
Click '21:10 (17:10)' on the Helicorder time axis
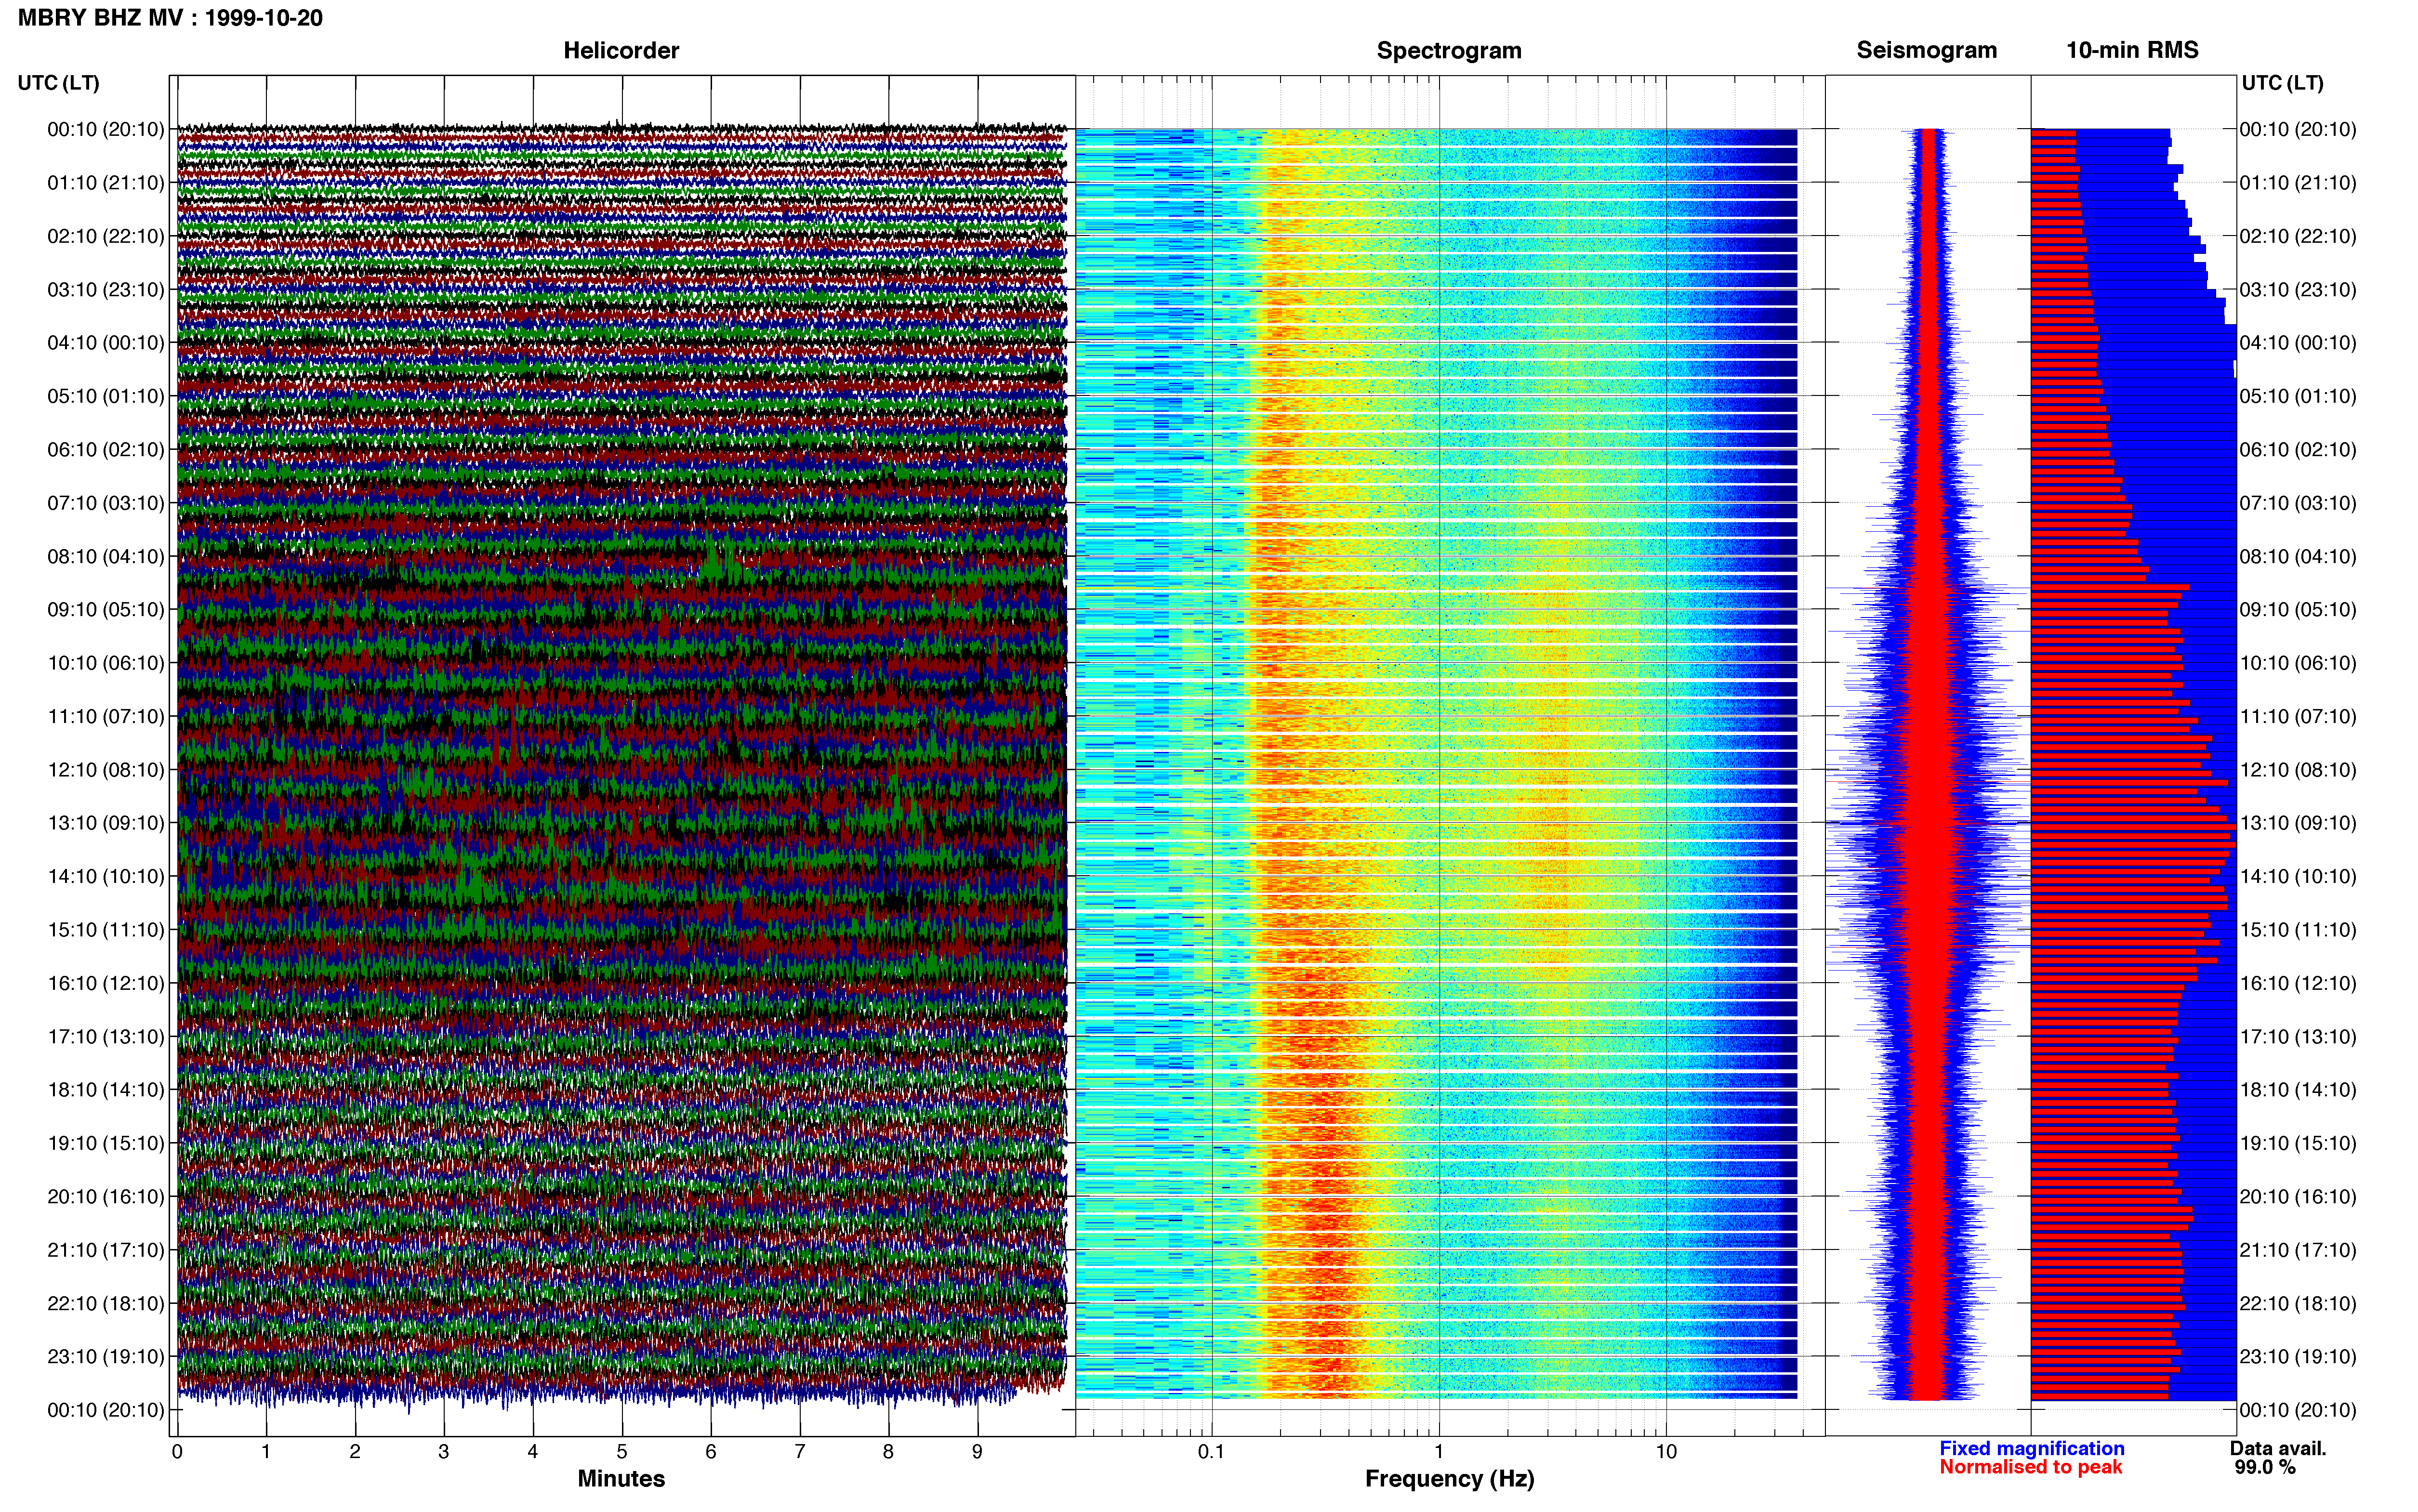click(106, 1250)
